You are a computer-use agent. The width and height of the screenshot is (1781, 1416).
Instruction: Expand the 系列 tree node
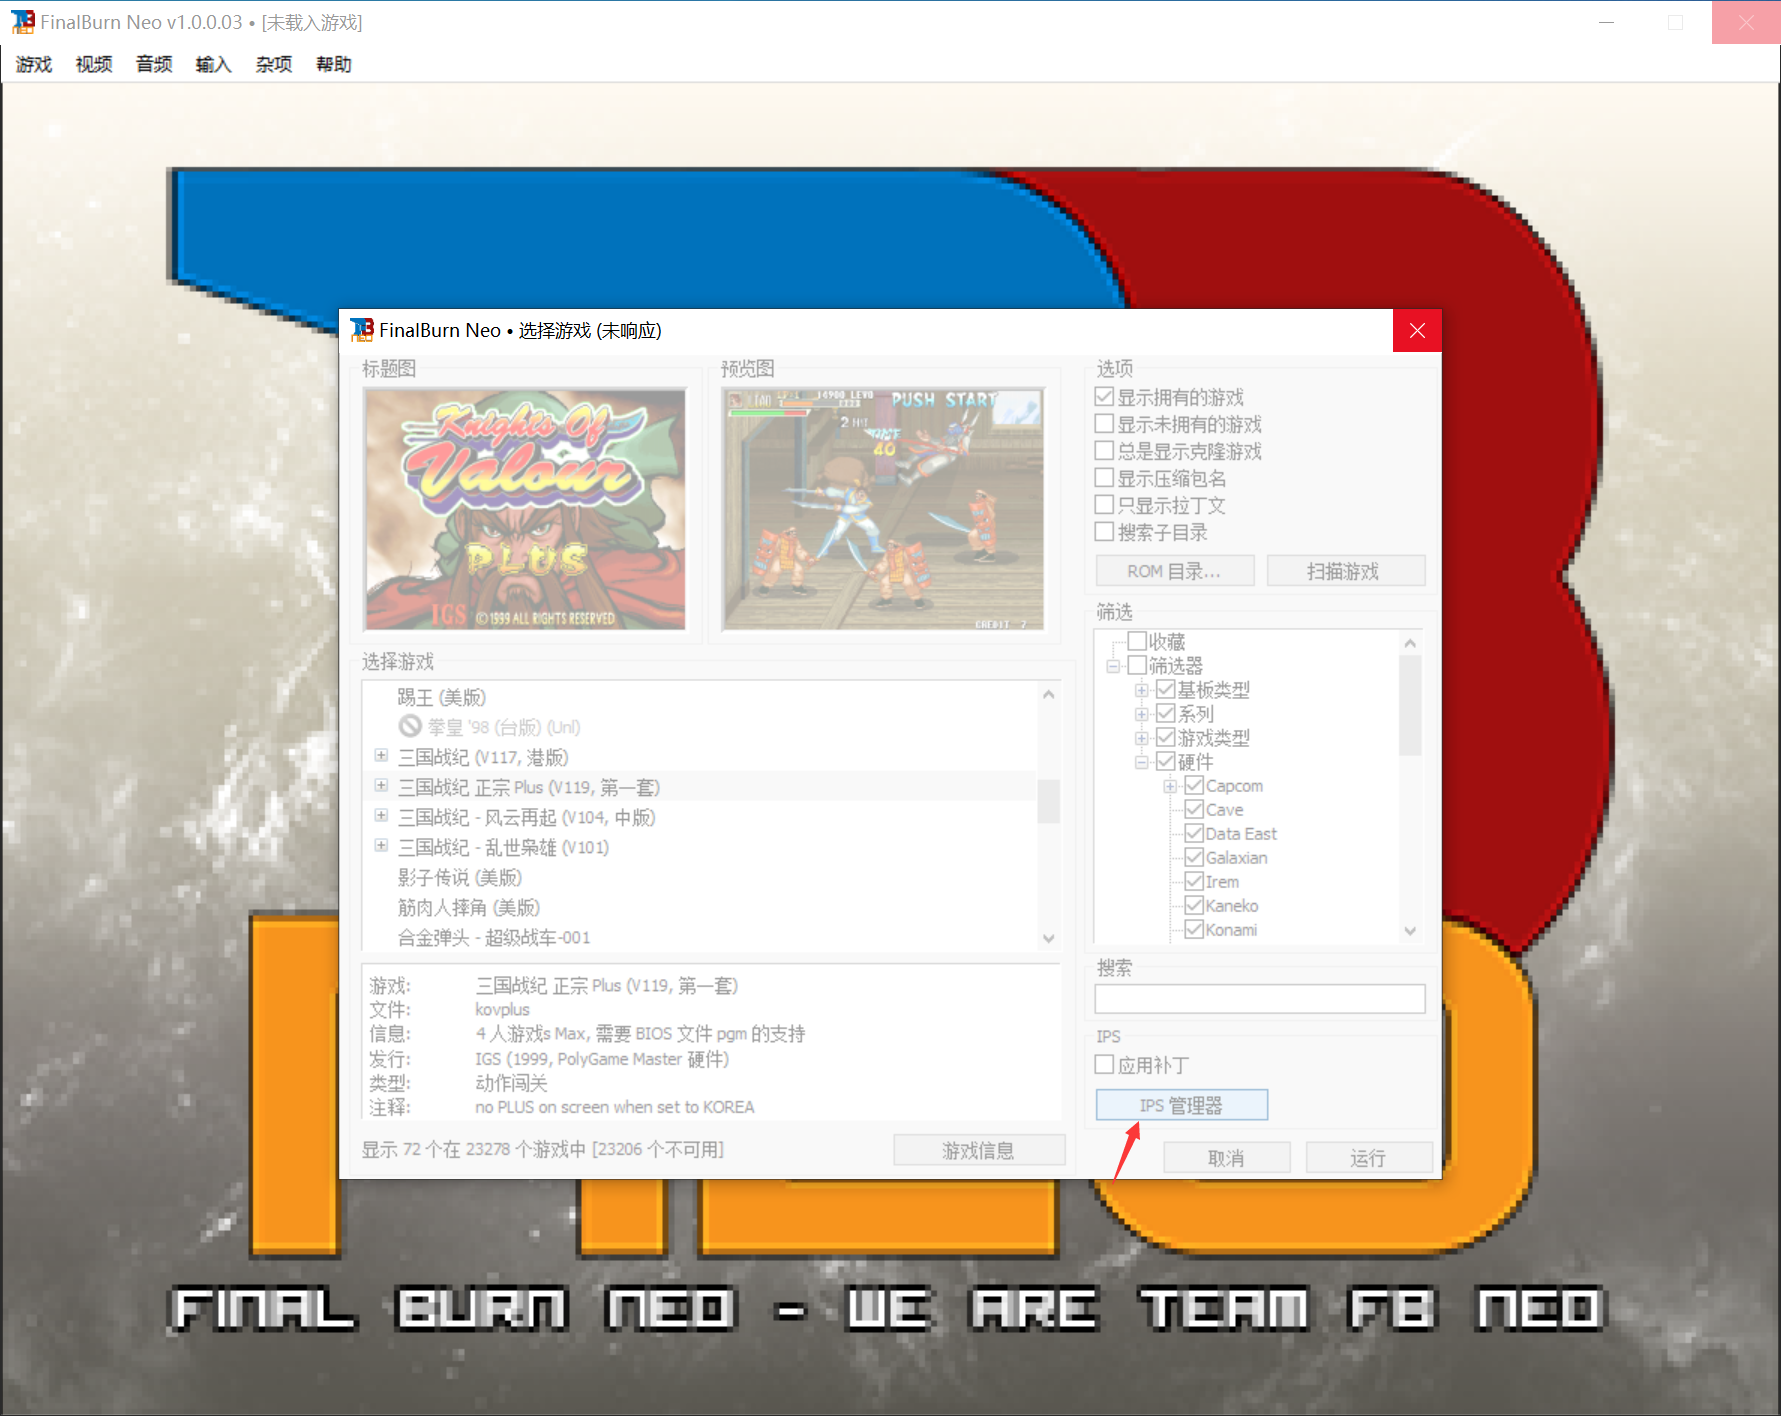point(1141,714)
